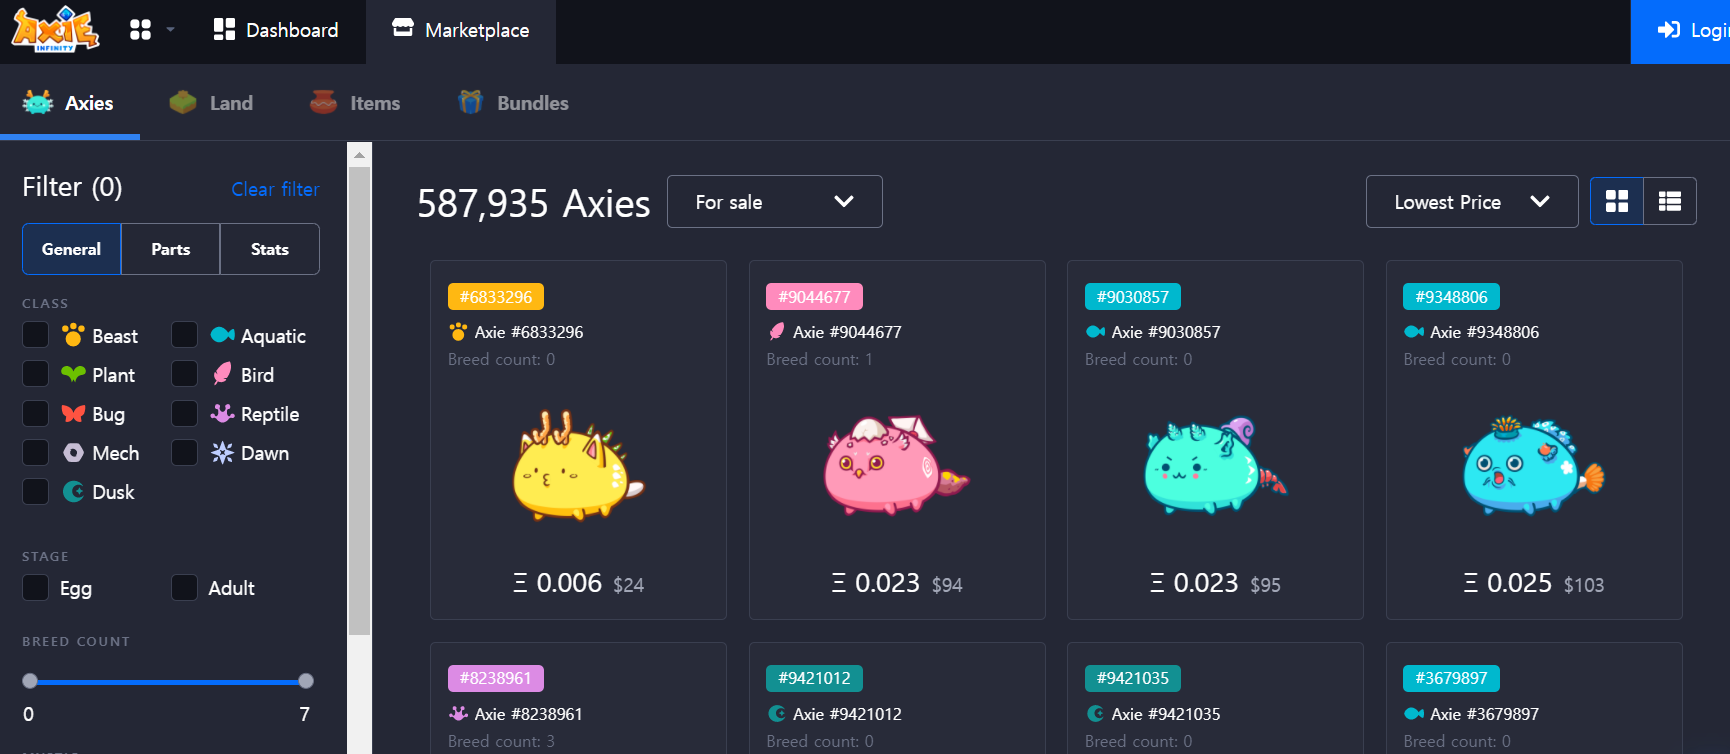Click the #9421012 ID badge
The width and height of the screenshot is (1730, 754).
pyautogui.click(x=815, y=678)
